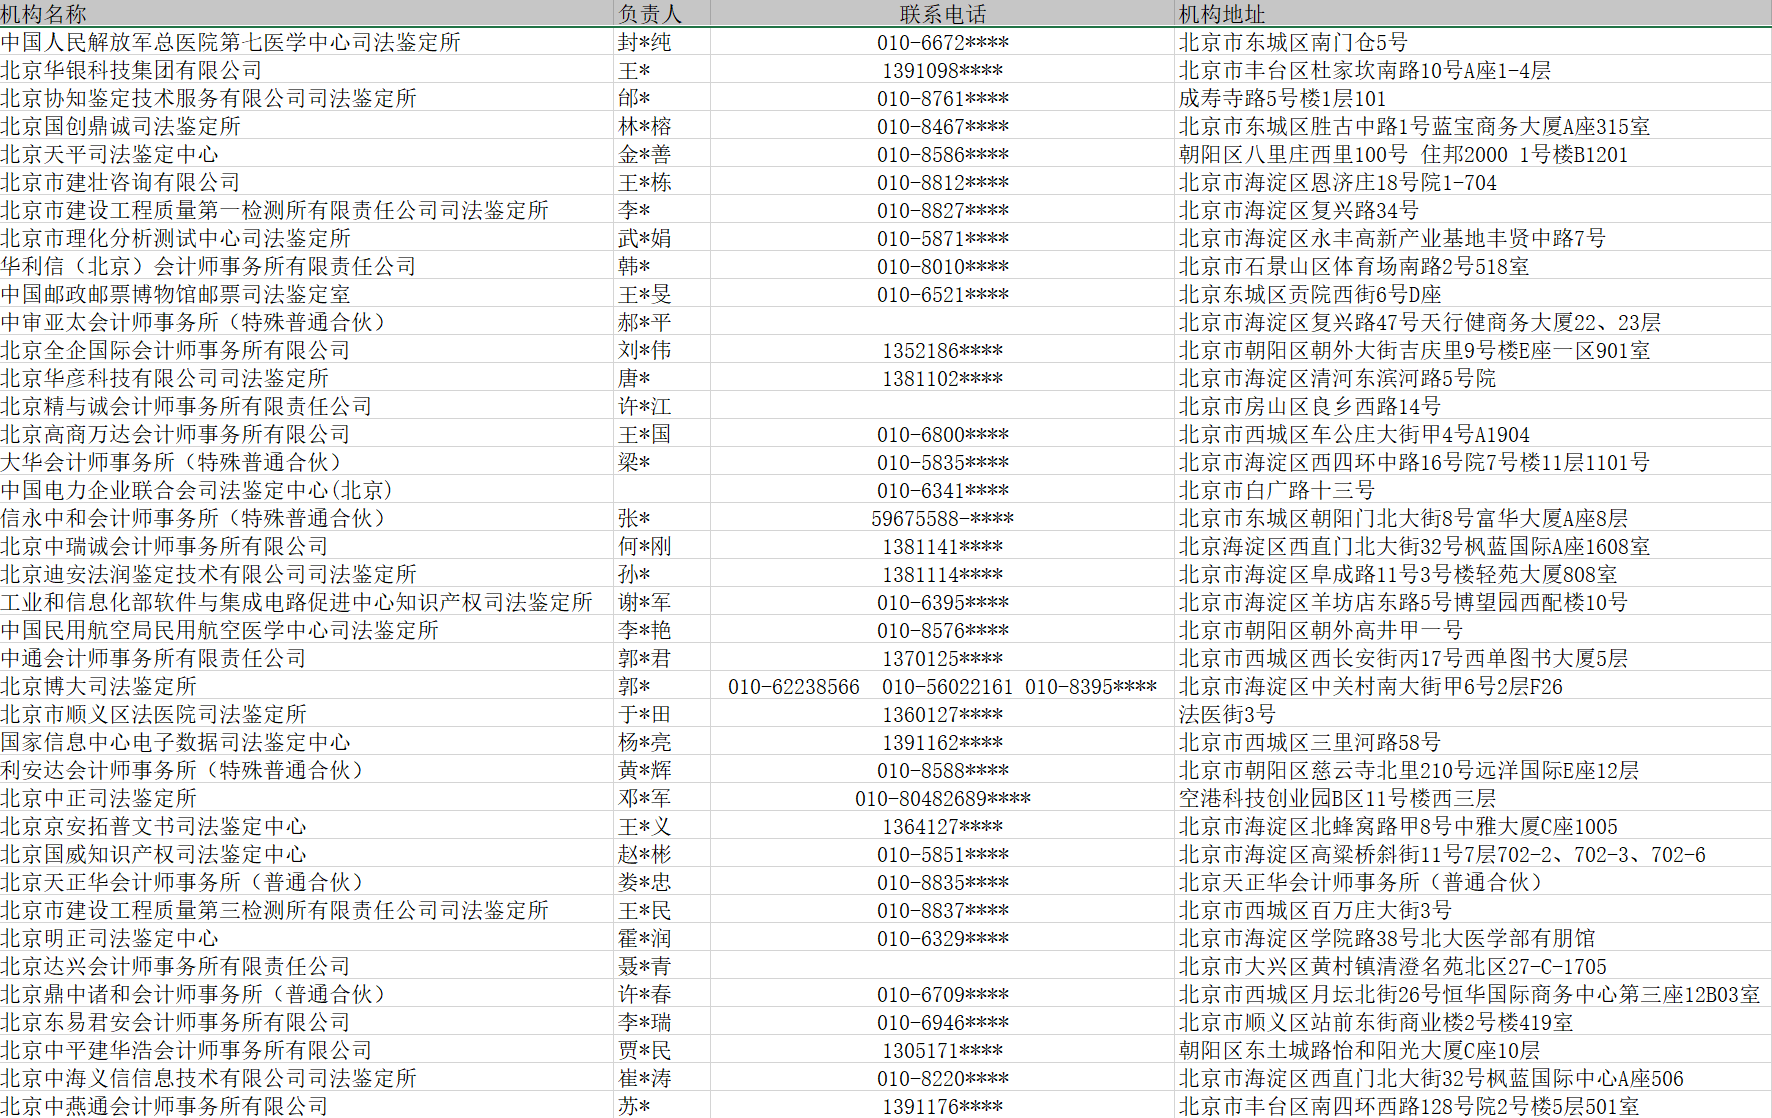
Task: Click address 北京市东城区南门仓5号
Action: 1473,42
